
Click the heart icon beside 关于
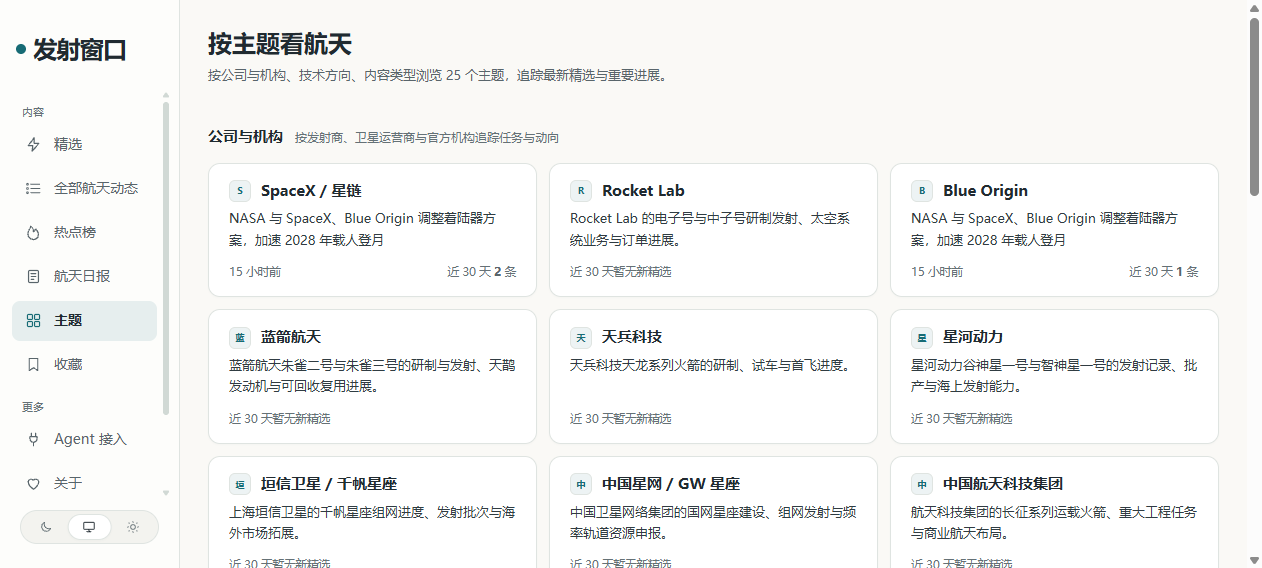coord(33,483)
